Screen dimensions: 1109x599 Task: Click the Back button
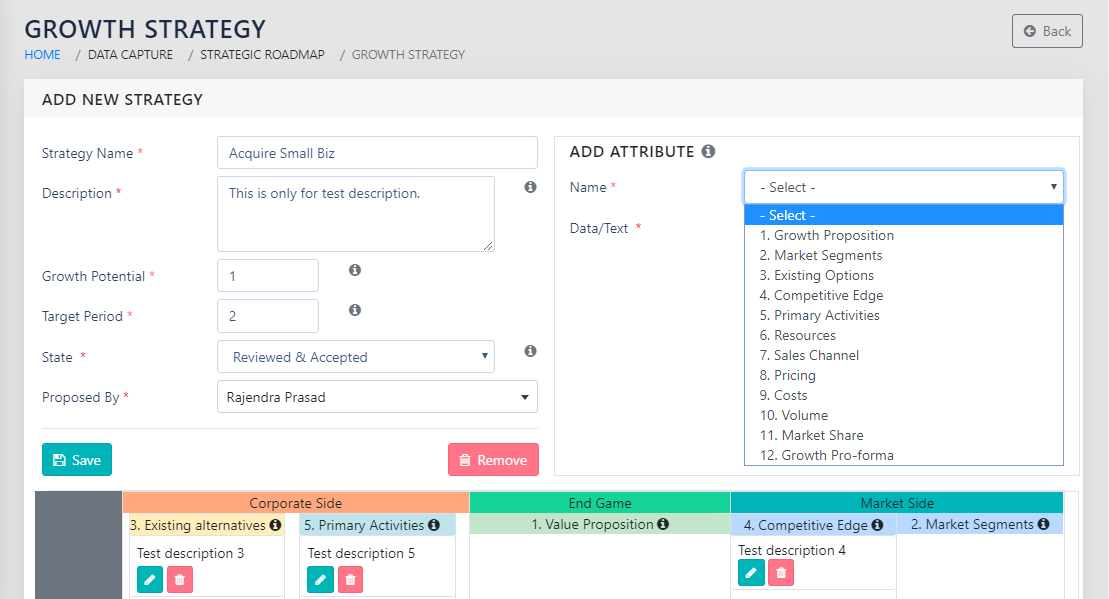(x=1047, y=31)
